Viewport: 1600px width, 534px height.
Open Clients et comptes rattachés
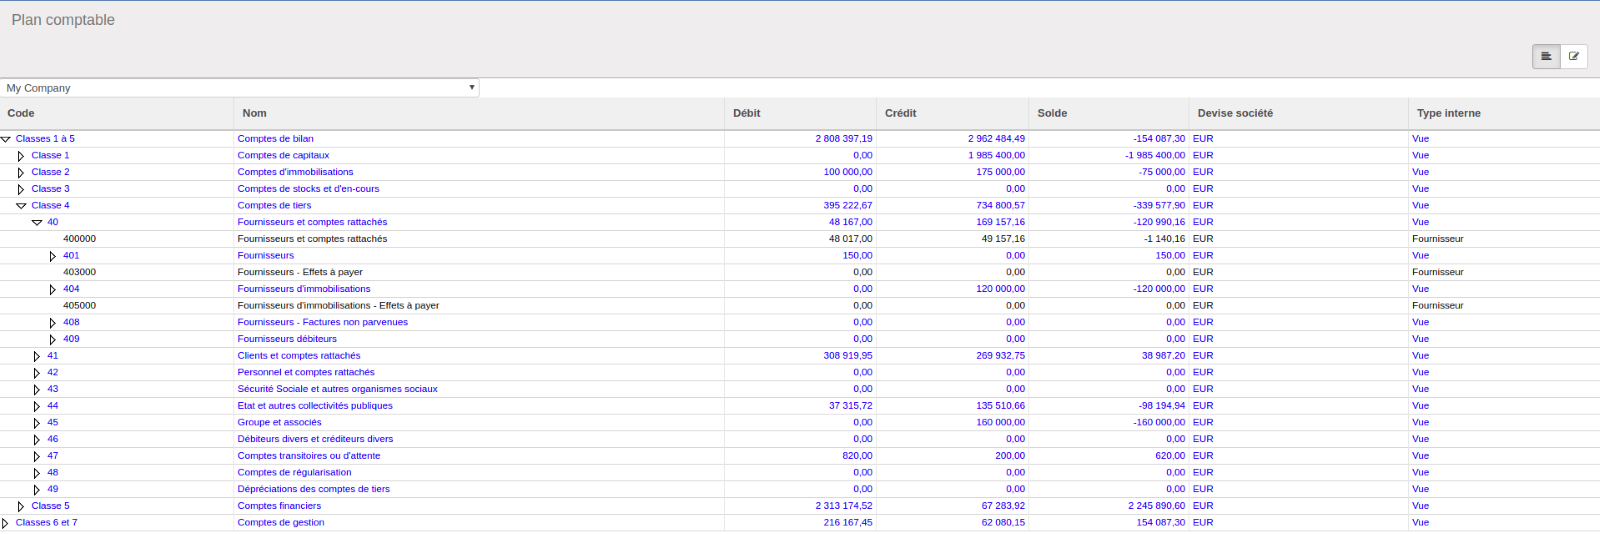point(299,355)
